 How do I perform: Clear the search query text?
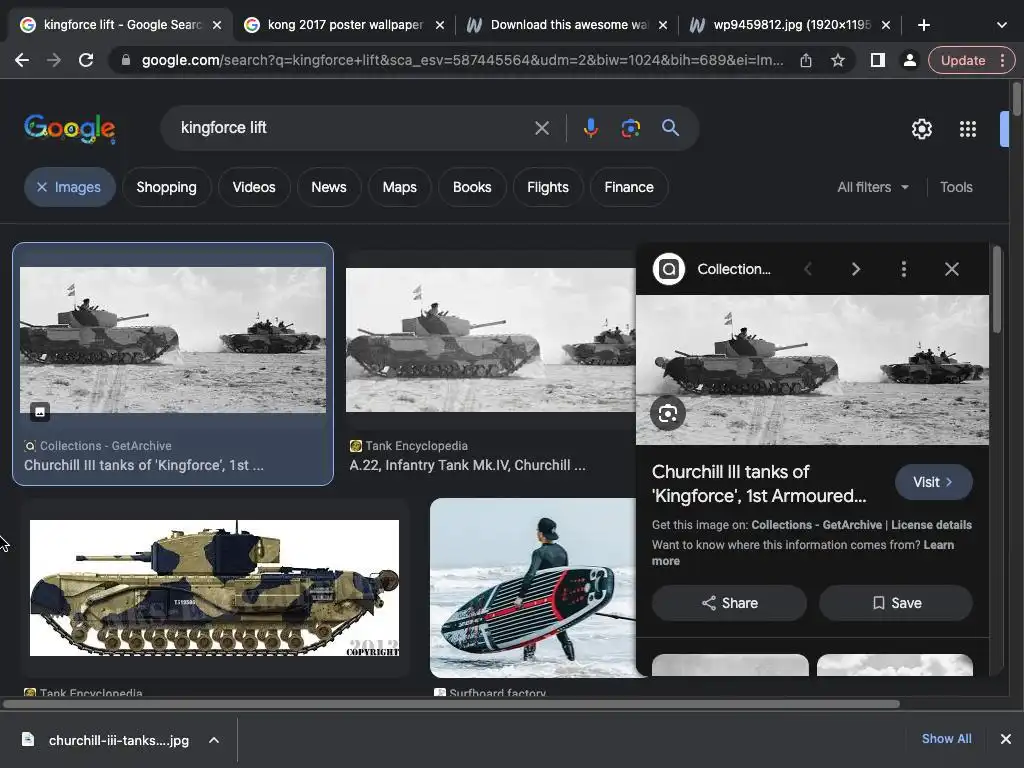541,128
